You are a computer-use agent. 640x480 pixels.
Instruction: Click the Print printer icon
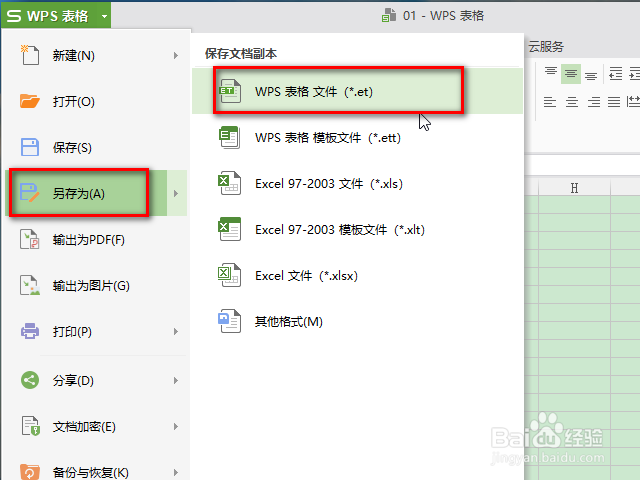click(x=30, y=331)
